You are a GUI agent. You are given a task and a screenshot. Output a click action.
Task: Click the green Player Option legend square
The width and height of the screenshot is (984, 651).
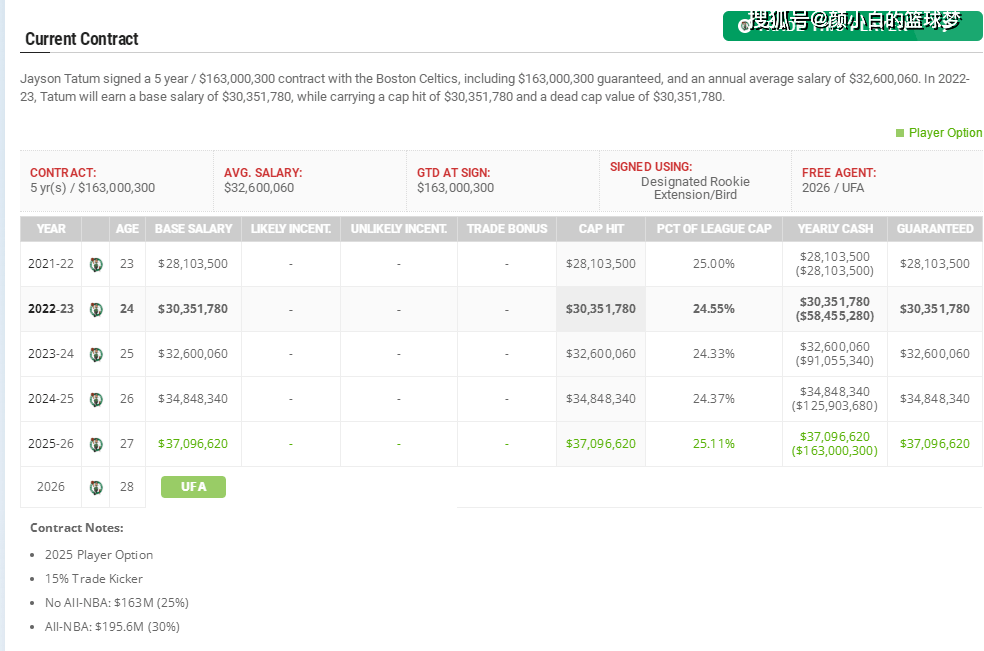point(900,133)
